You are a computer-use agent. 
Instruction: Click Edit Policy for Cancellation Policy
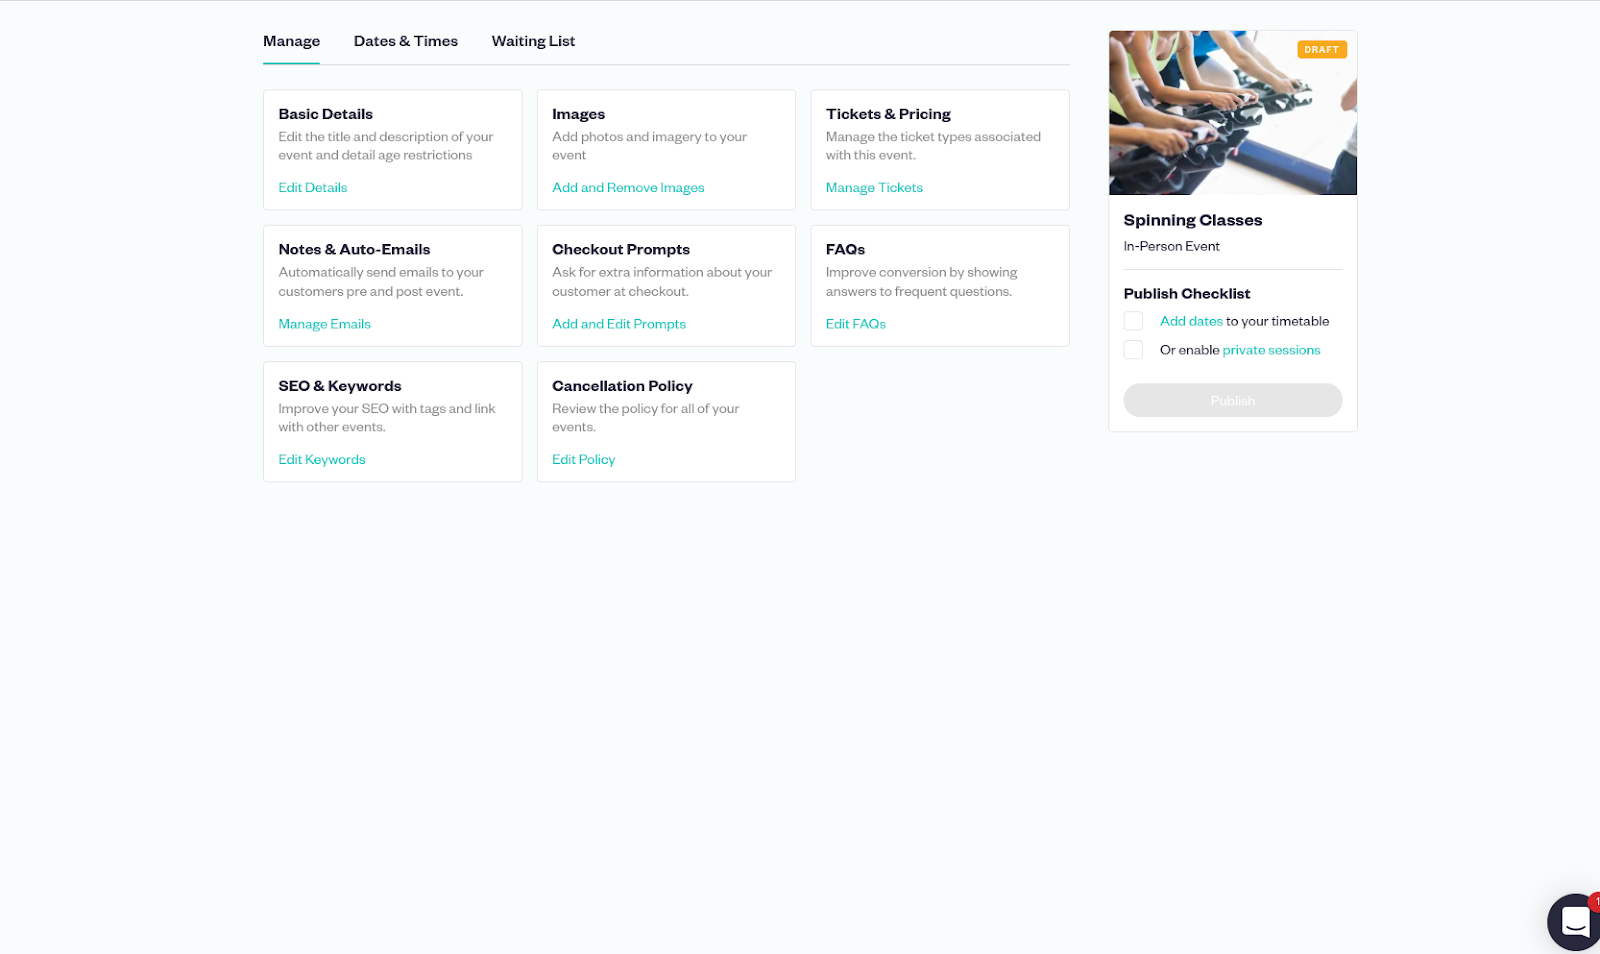(583, 458)
